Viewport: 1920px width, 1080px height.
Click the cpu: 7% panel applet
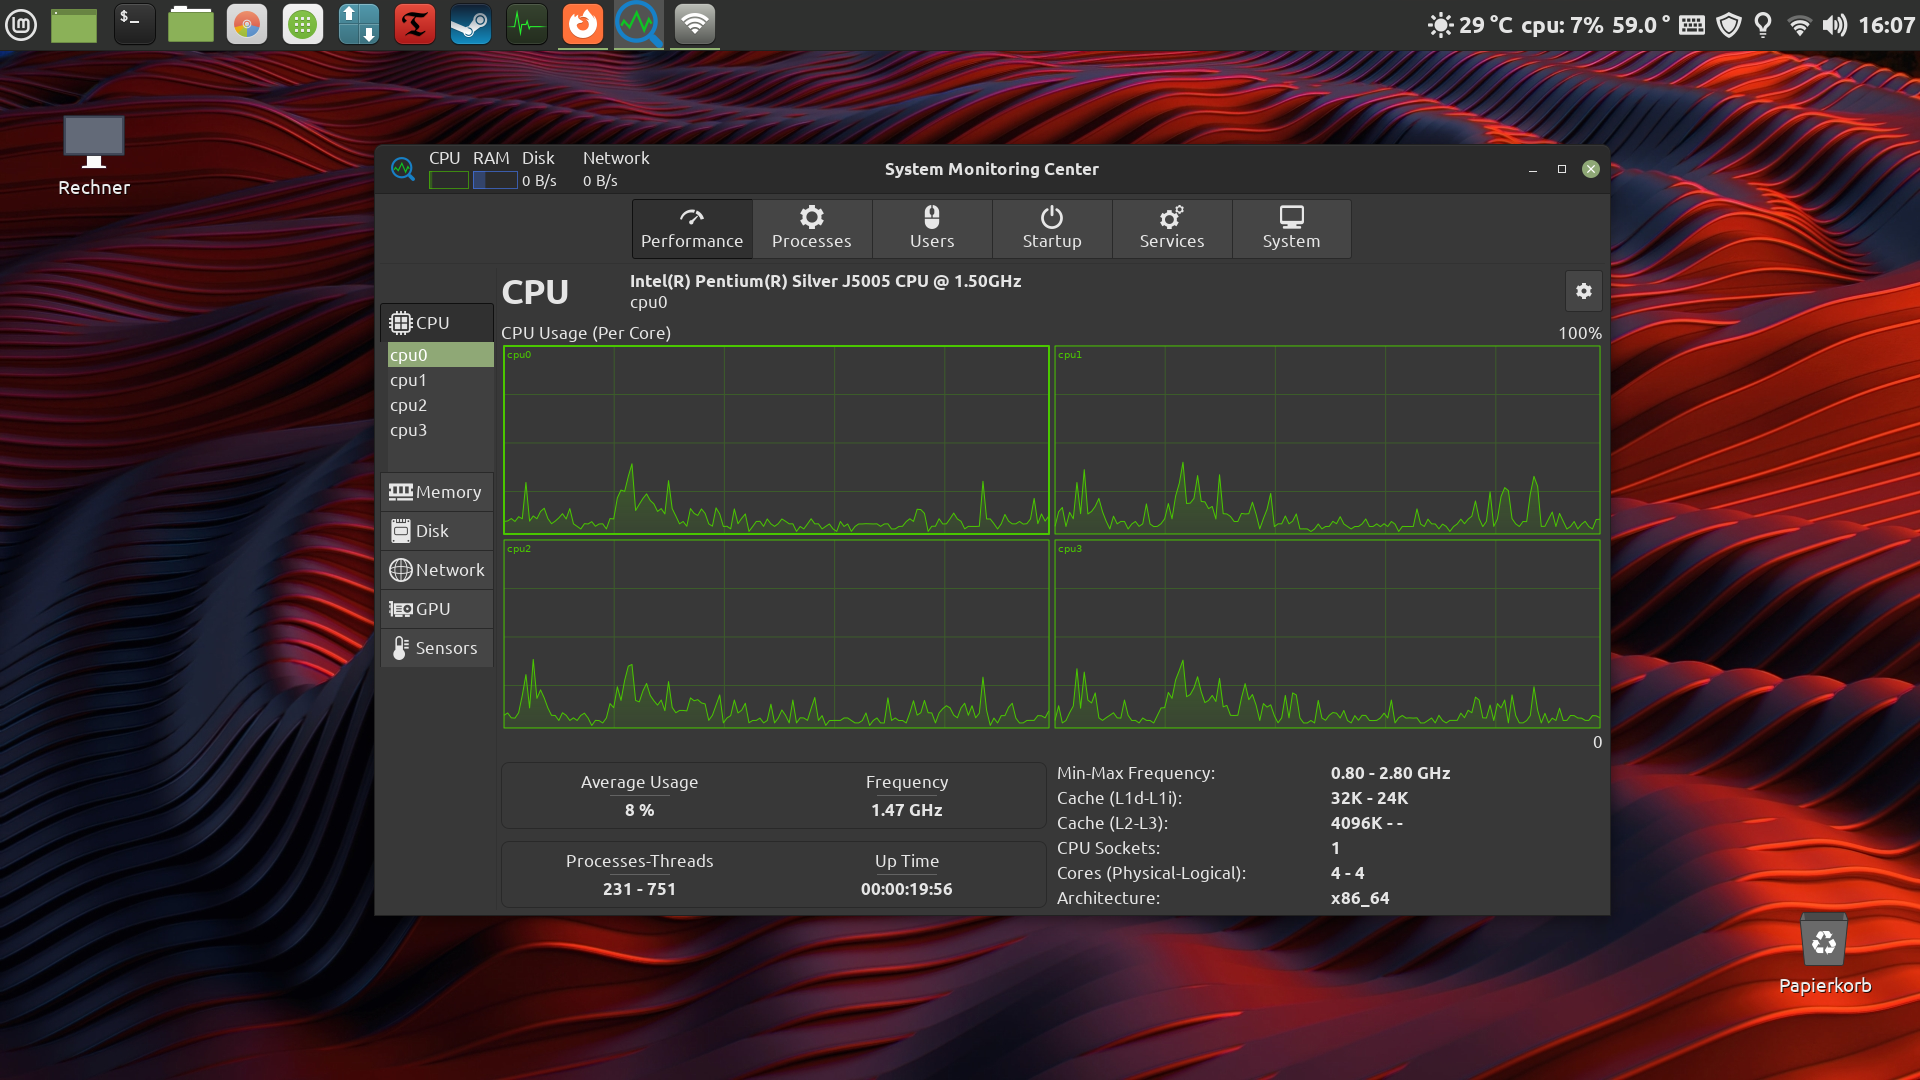pos(1562,25)
